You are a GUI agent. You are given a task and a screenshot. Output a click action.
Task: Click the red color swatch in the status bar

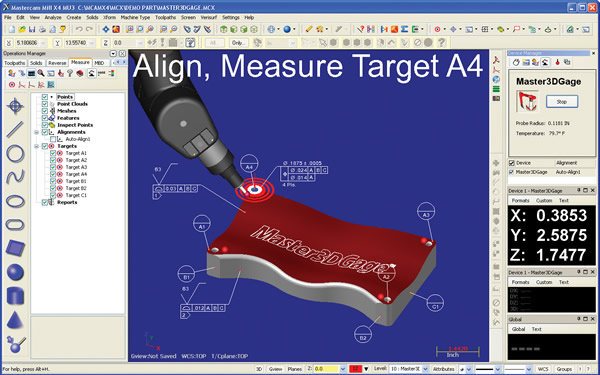click(x=355, y=369)
